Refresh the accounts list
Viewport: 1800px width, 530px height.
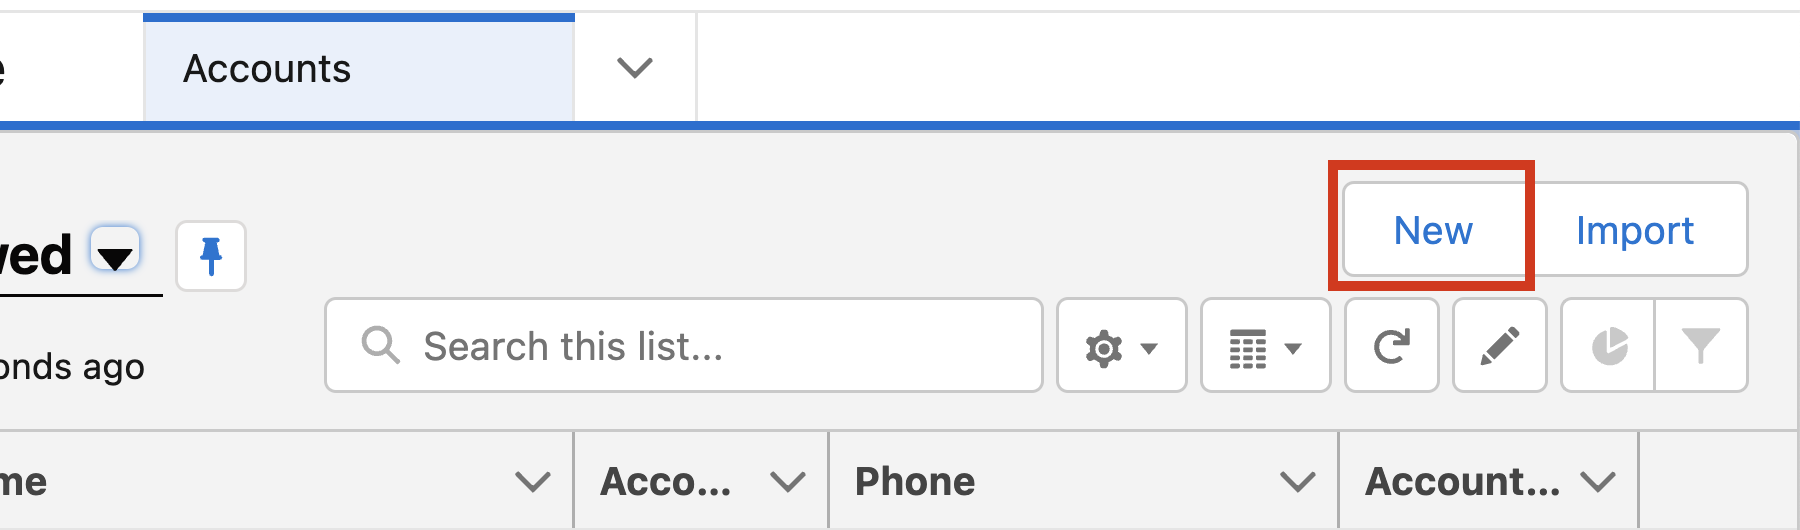coord(1391,346)
